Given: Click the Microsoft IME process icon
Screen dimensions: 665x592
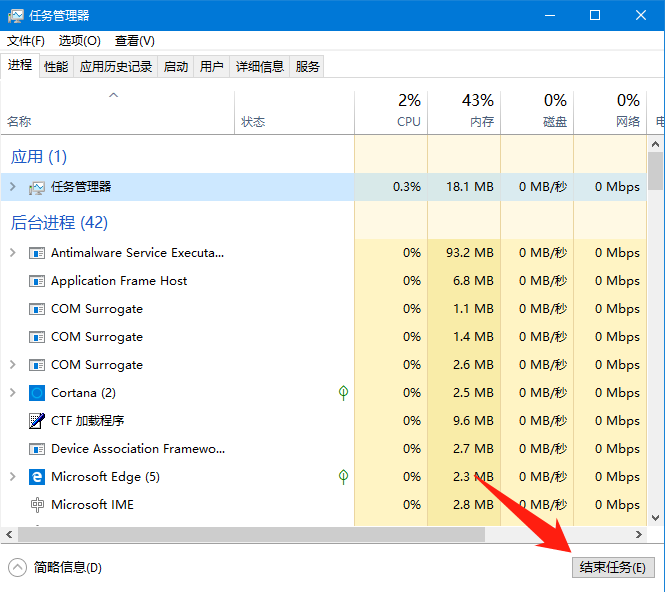Looking at the screenshot, I should [37, 505].
